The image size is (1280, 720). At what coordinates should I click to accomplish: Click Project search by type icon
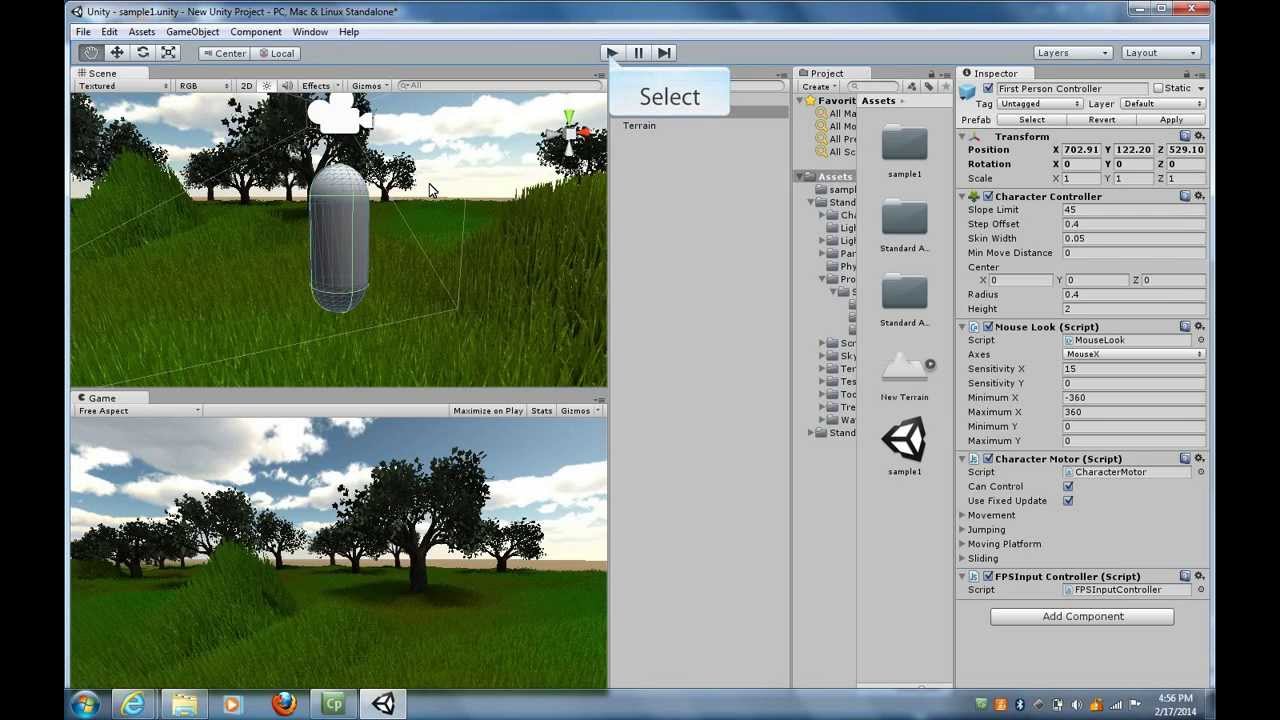[912, 87]
